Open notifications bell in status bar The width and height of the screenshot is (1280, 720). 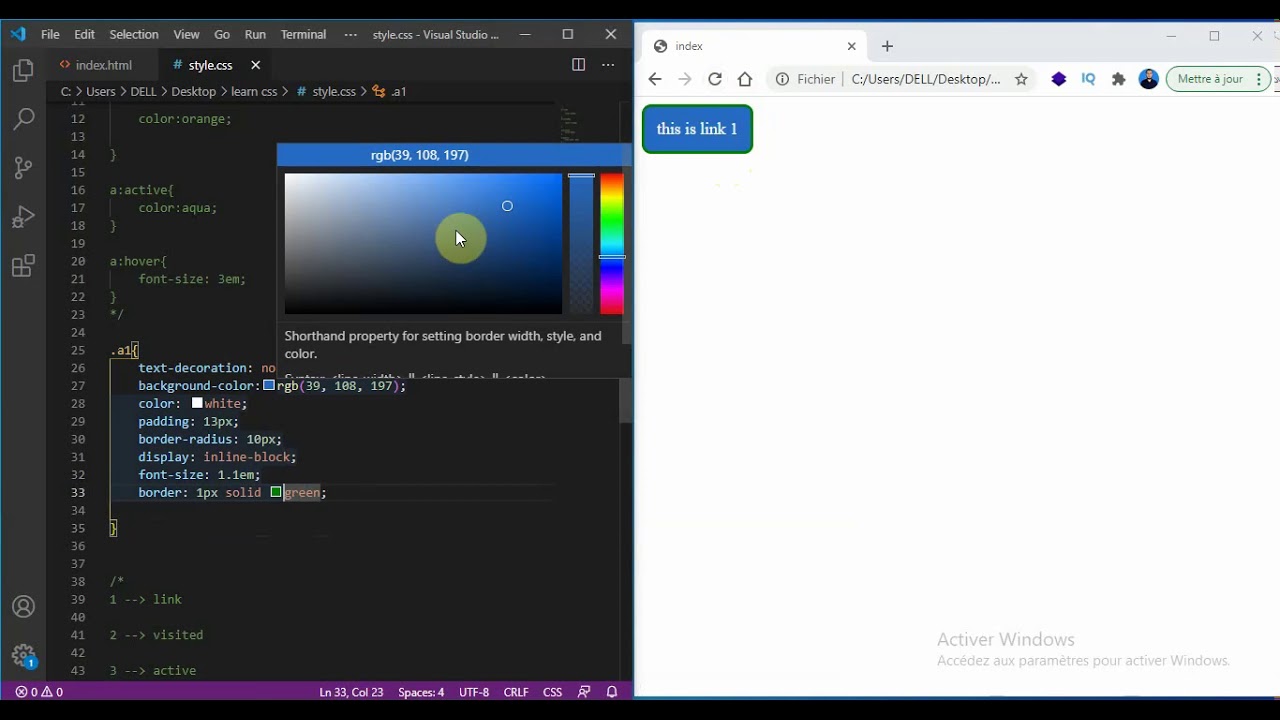click(x=612, y=692)
